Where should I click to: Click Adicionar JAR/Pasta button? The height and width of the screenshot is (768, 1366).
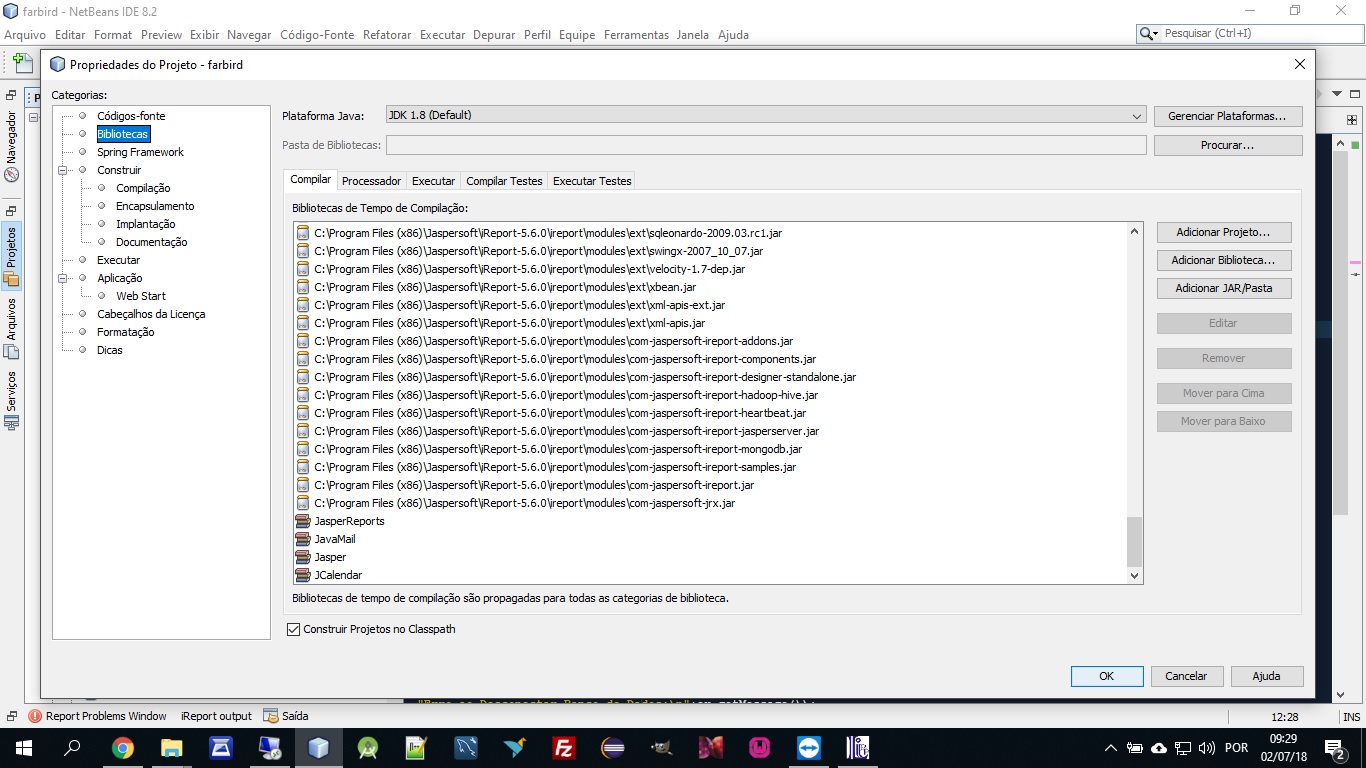1223,288
